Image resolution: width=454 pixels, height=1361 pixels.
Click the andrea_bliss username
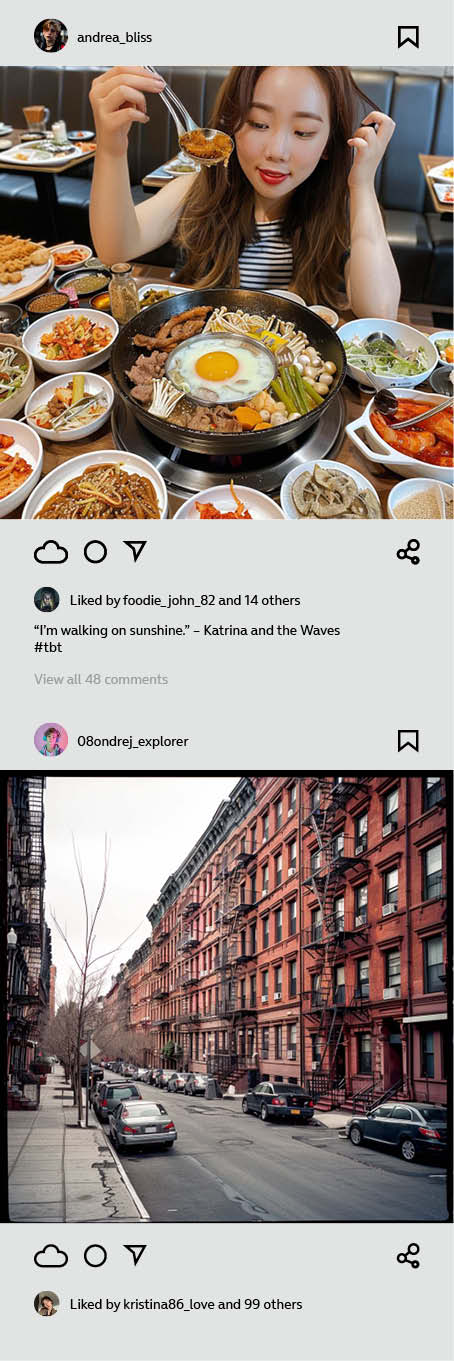[115, 37]
